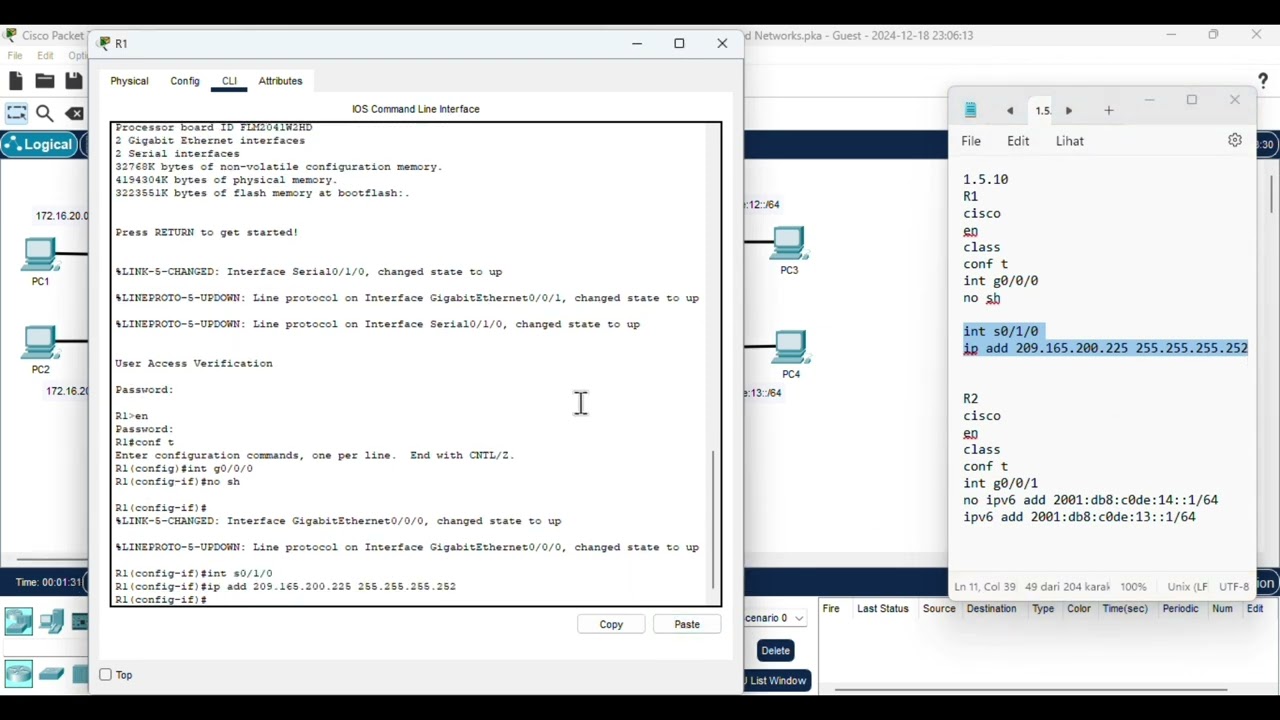1280x720 pixels.
Task: Add a new Notepad tab
Action: point(1108,111)
